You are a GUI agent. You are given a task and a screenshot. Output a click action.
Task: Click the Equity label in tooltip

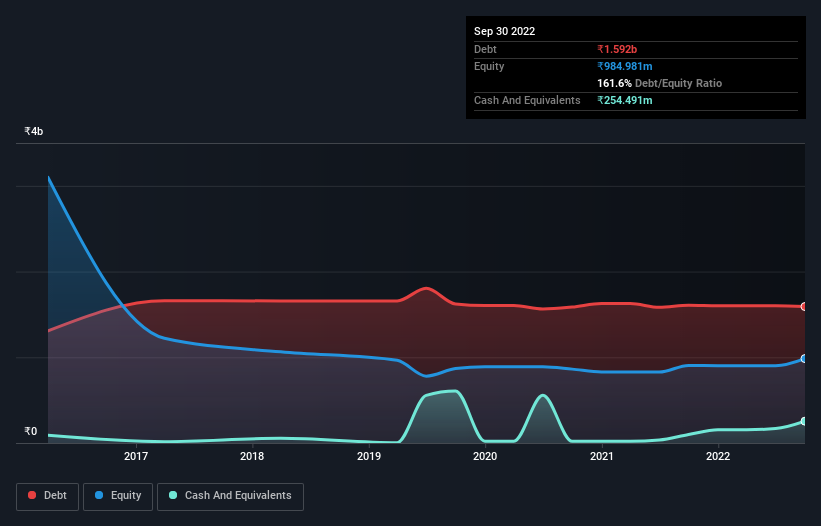click(x=489, y=66)
